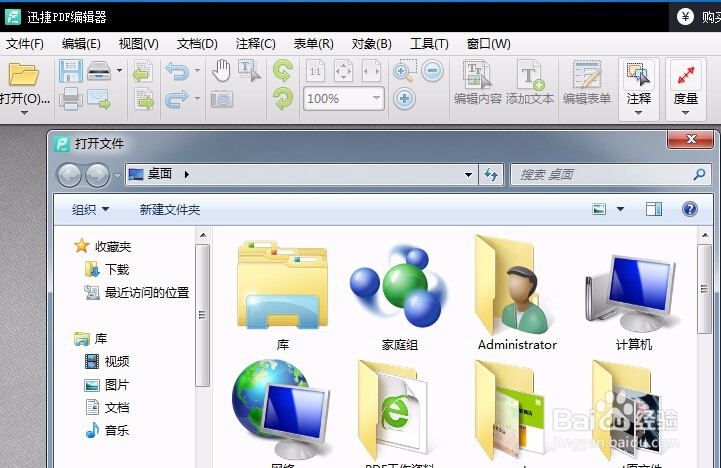Open the 窗口(W) menu
The height and width of the screenshot is (468, 721).
[x=488, y=44]
